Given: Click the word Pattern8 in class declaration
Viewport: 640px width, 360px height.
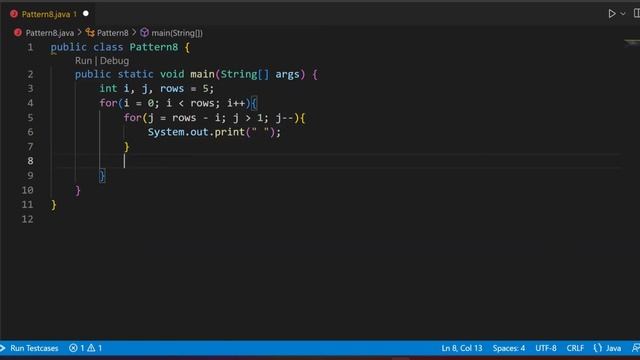Looking at the screenshot, I should (x=154, y=47).
